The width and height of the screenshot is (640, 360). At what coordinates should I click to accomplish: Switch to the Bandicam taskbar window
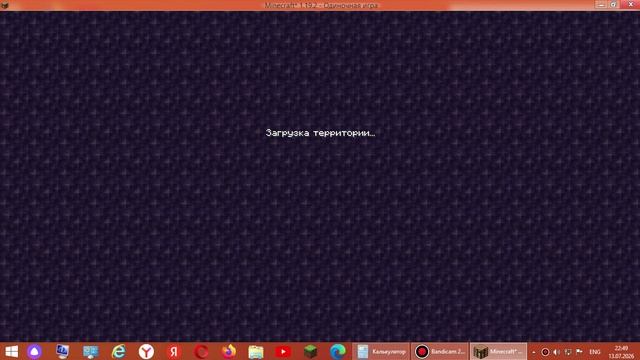click(x=440, y=351)
